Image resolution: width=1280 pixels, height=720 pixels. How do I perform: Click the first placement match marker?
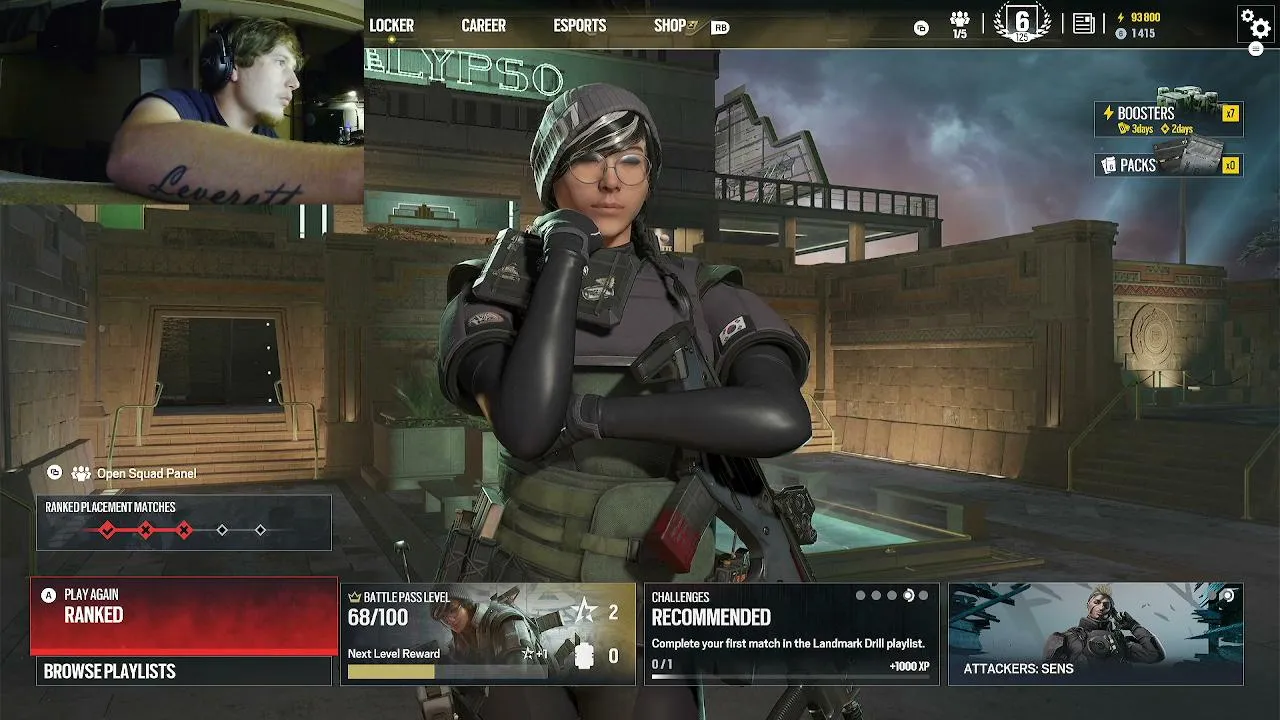(108, 530)
